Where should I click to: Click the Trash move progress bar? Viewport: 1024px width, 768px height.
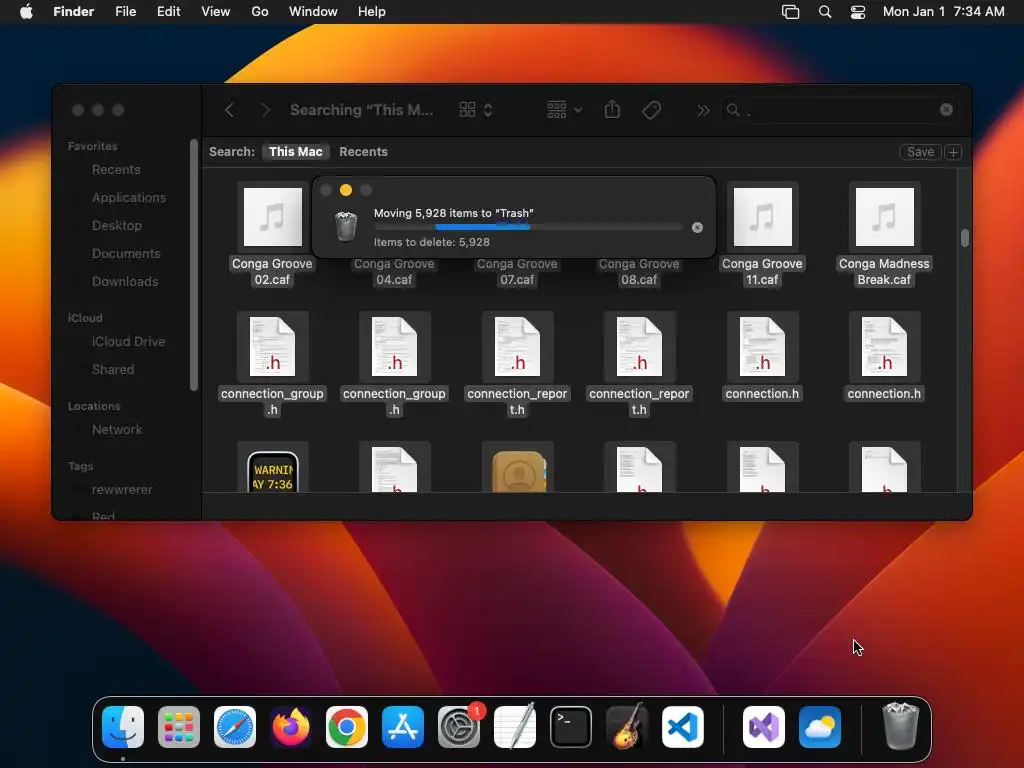[528, 227]
